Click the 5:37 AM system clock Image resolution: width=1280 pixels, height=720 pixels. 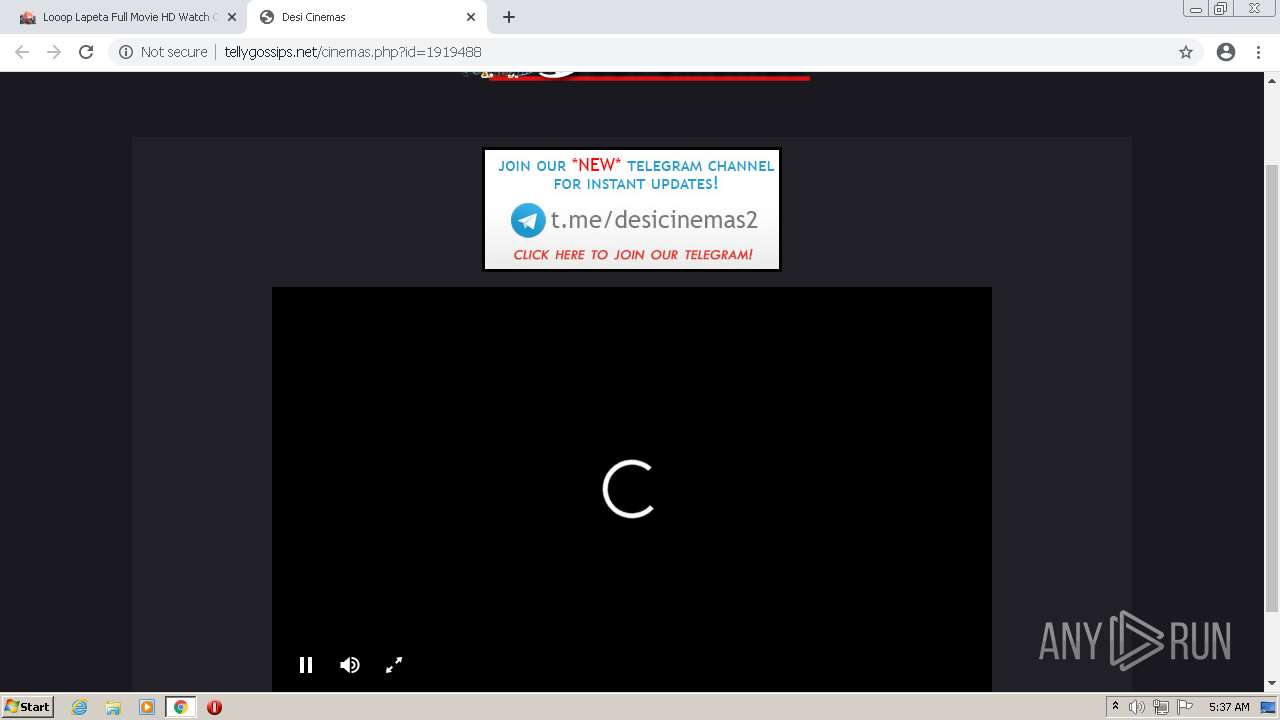tap(1229, 707)
